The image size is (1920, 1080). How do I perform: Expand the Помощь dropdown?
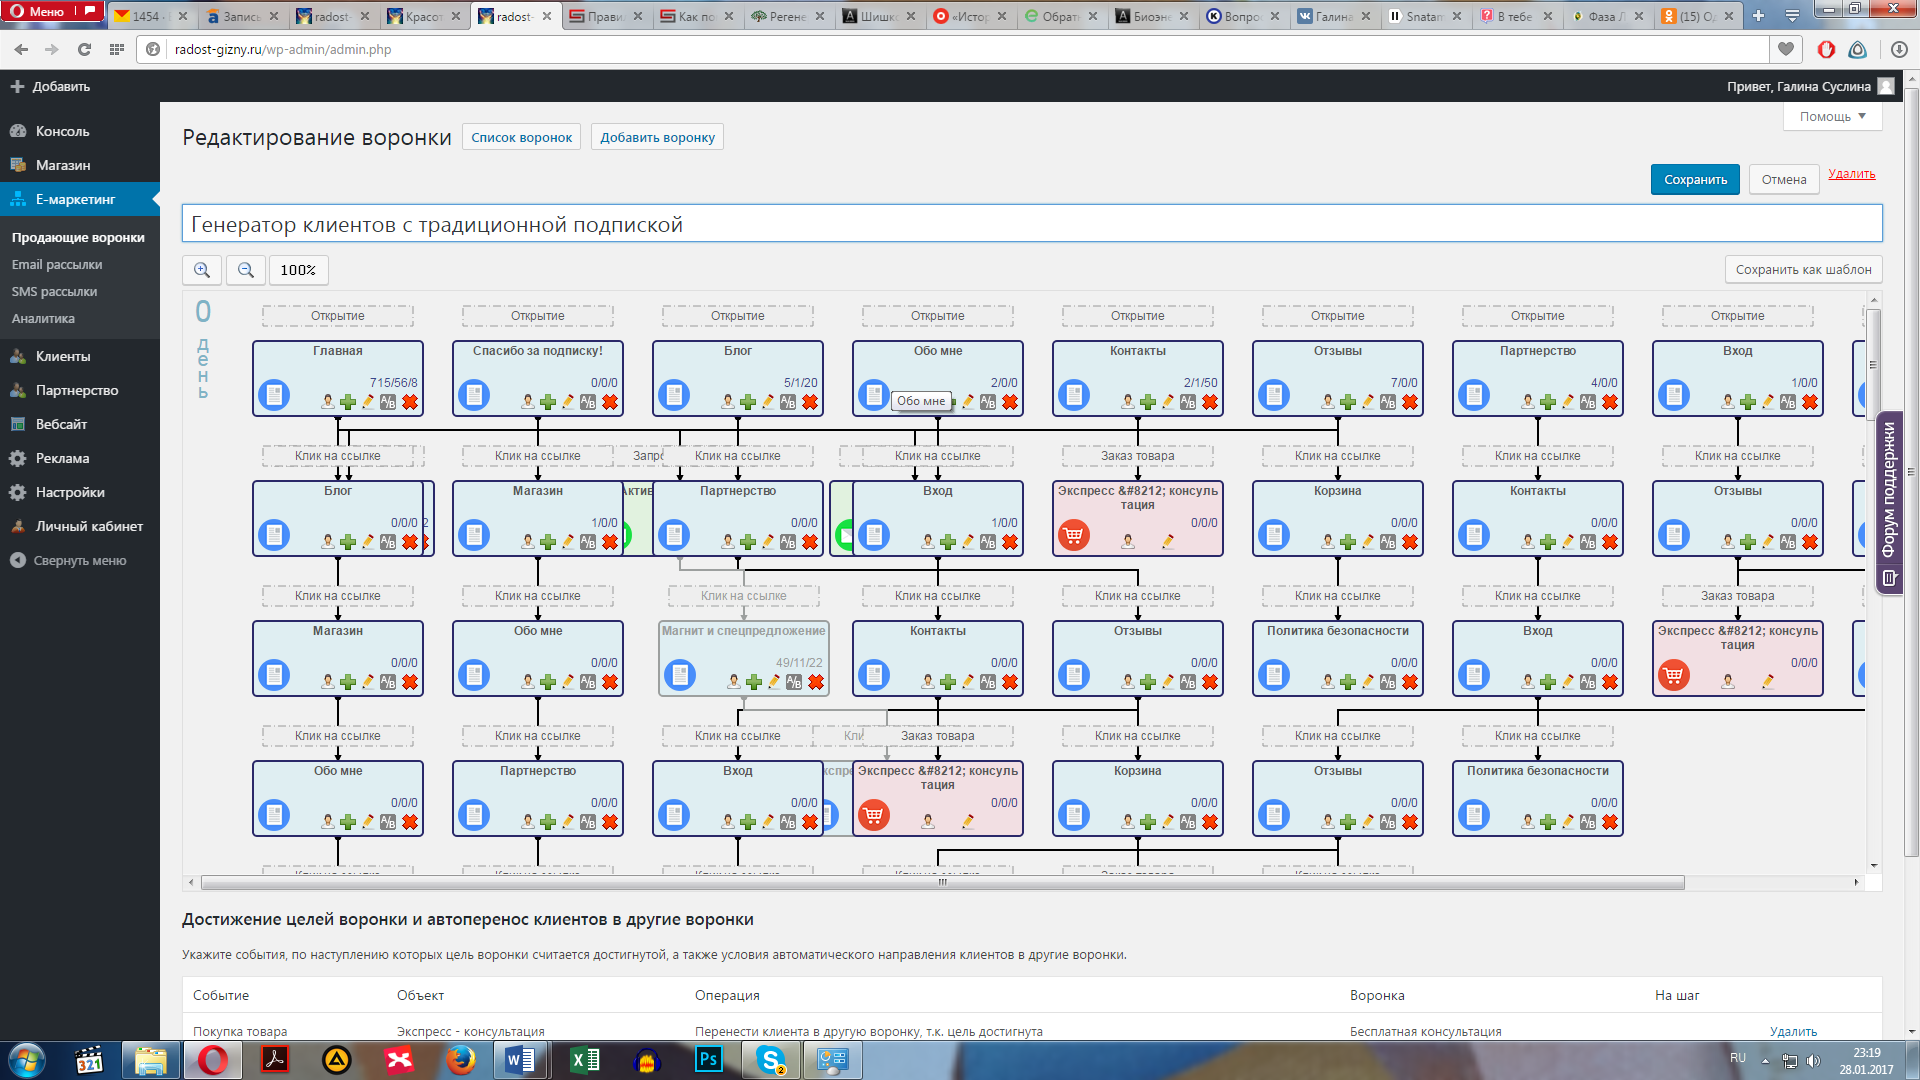[x=1832, y=117]
